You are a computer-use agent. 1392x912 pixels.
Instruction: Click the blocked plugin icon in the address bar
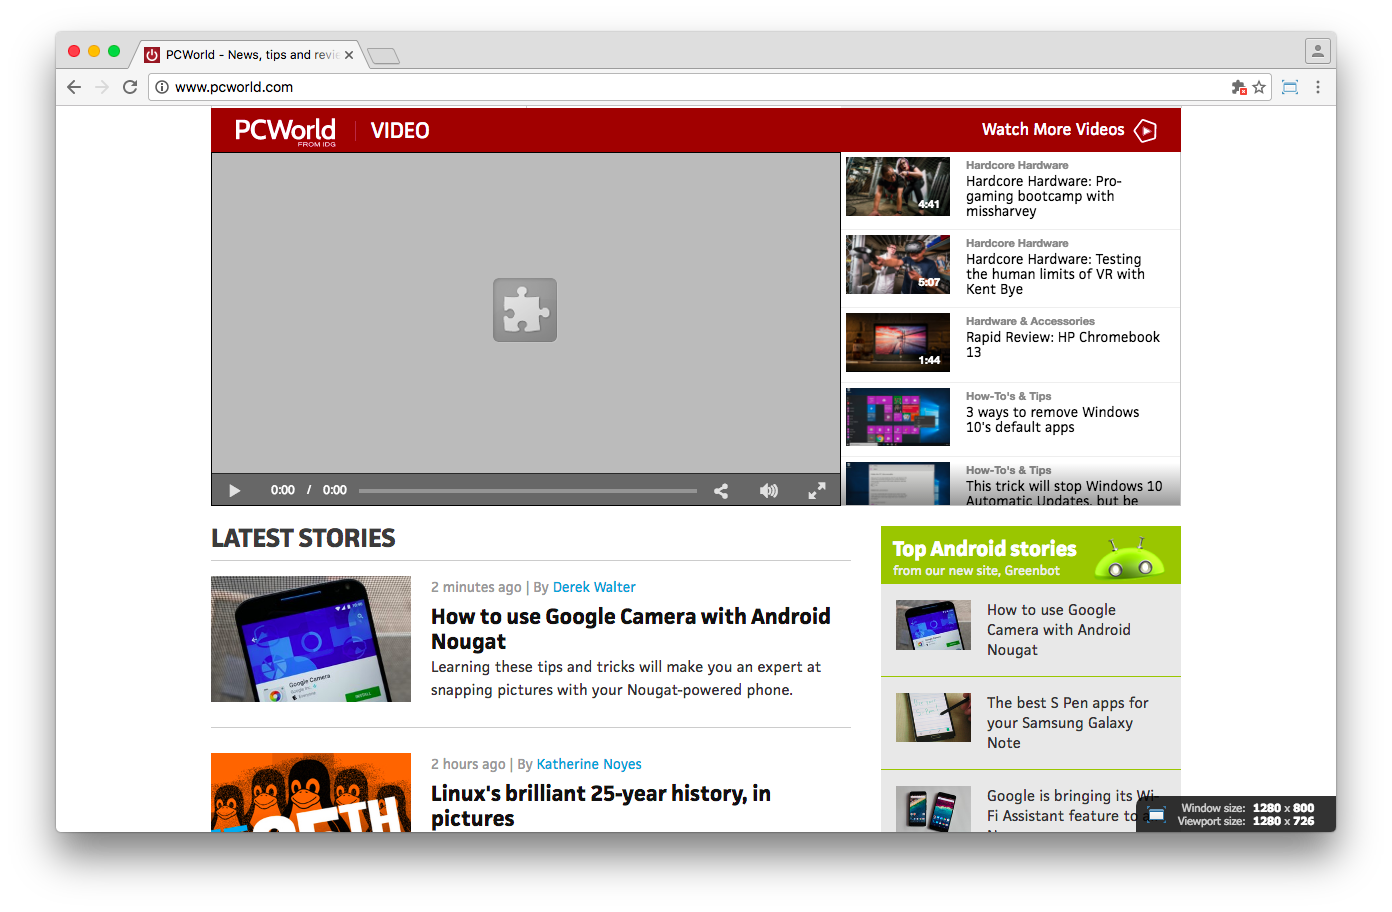point(1239,87)
